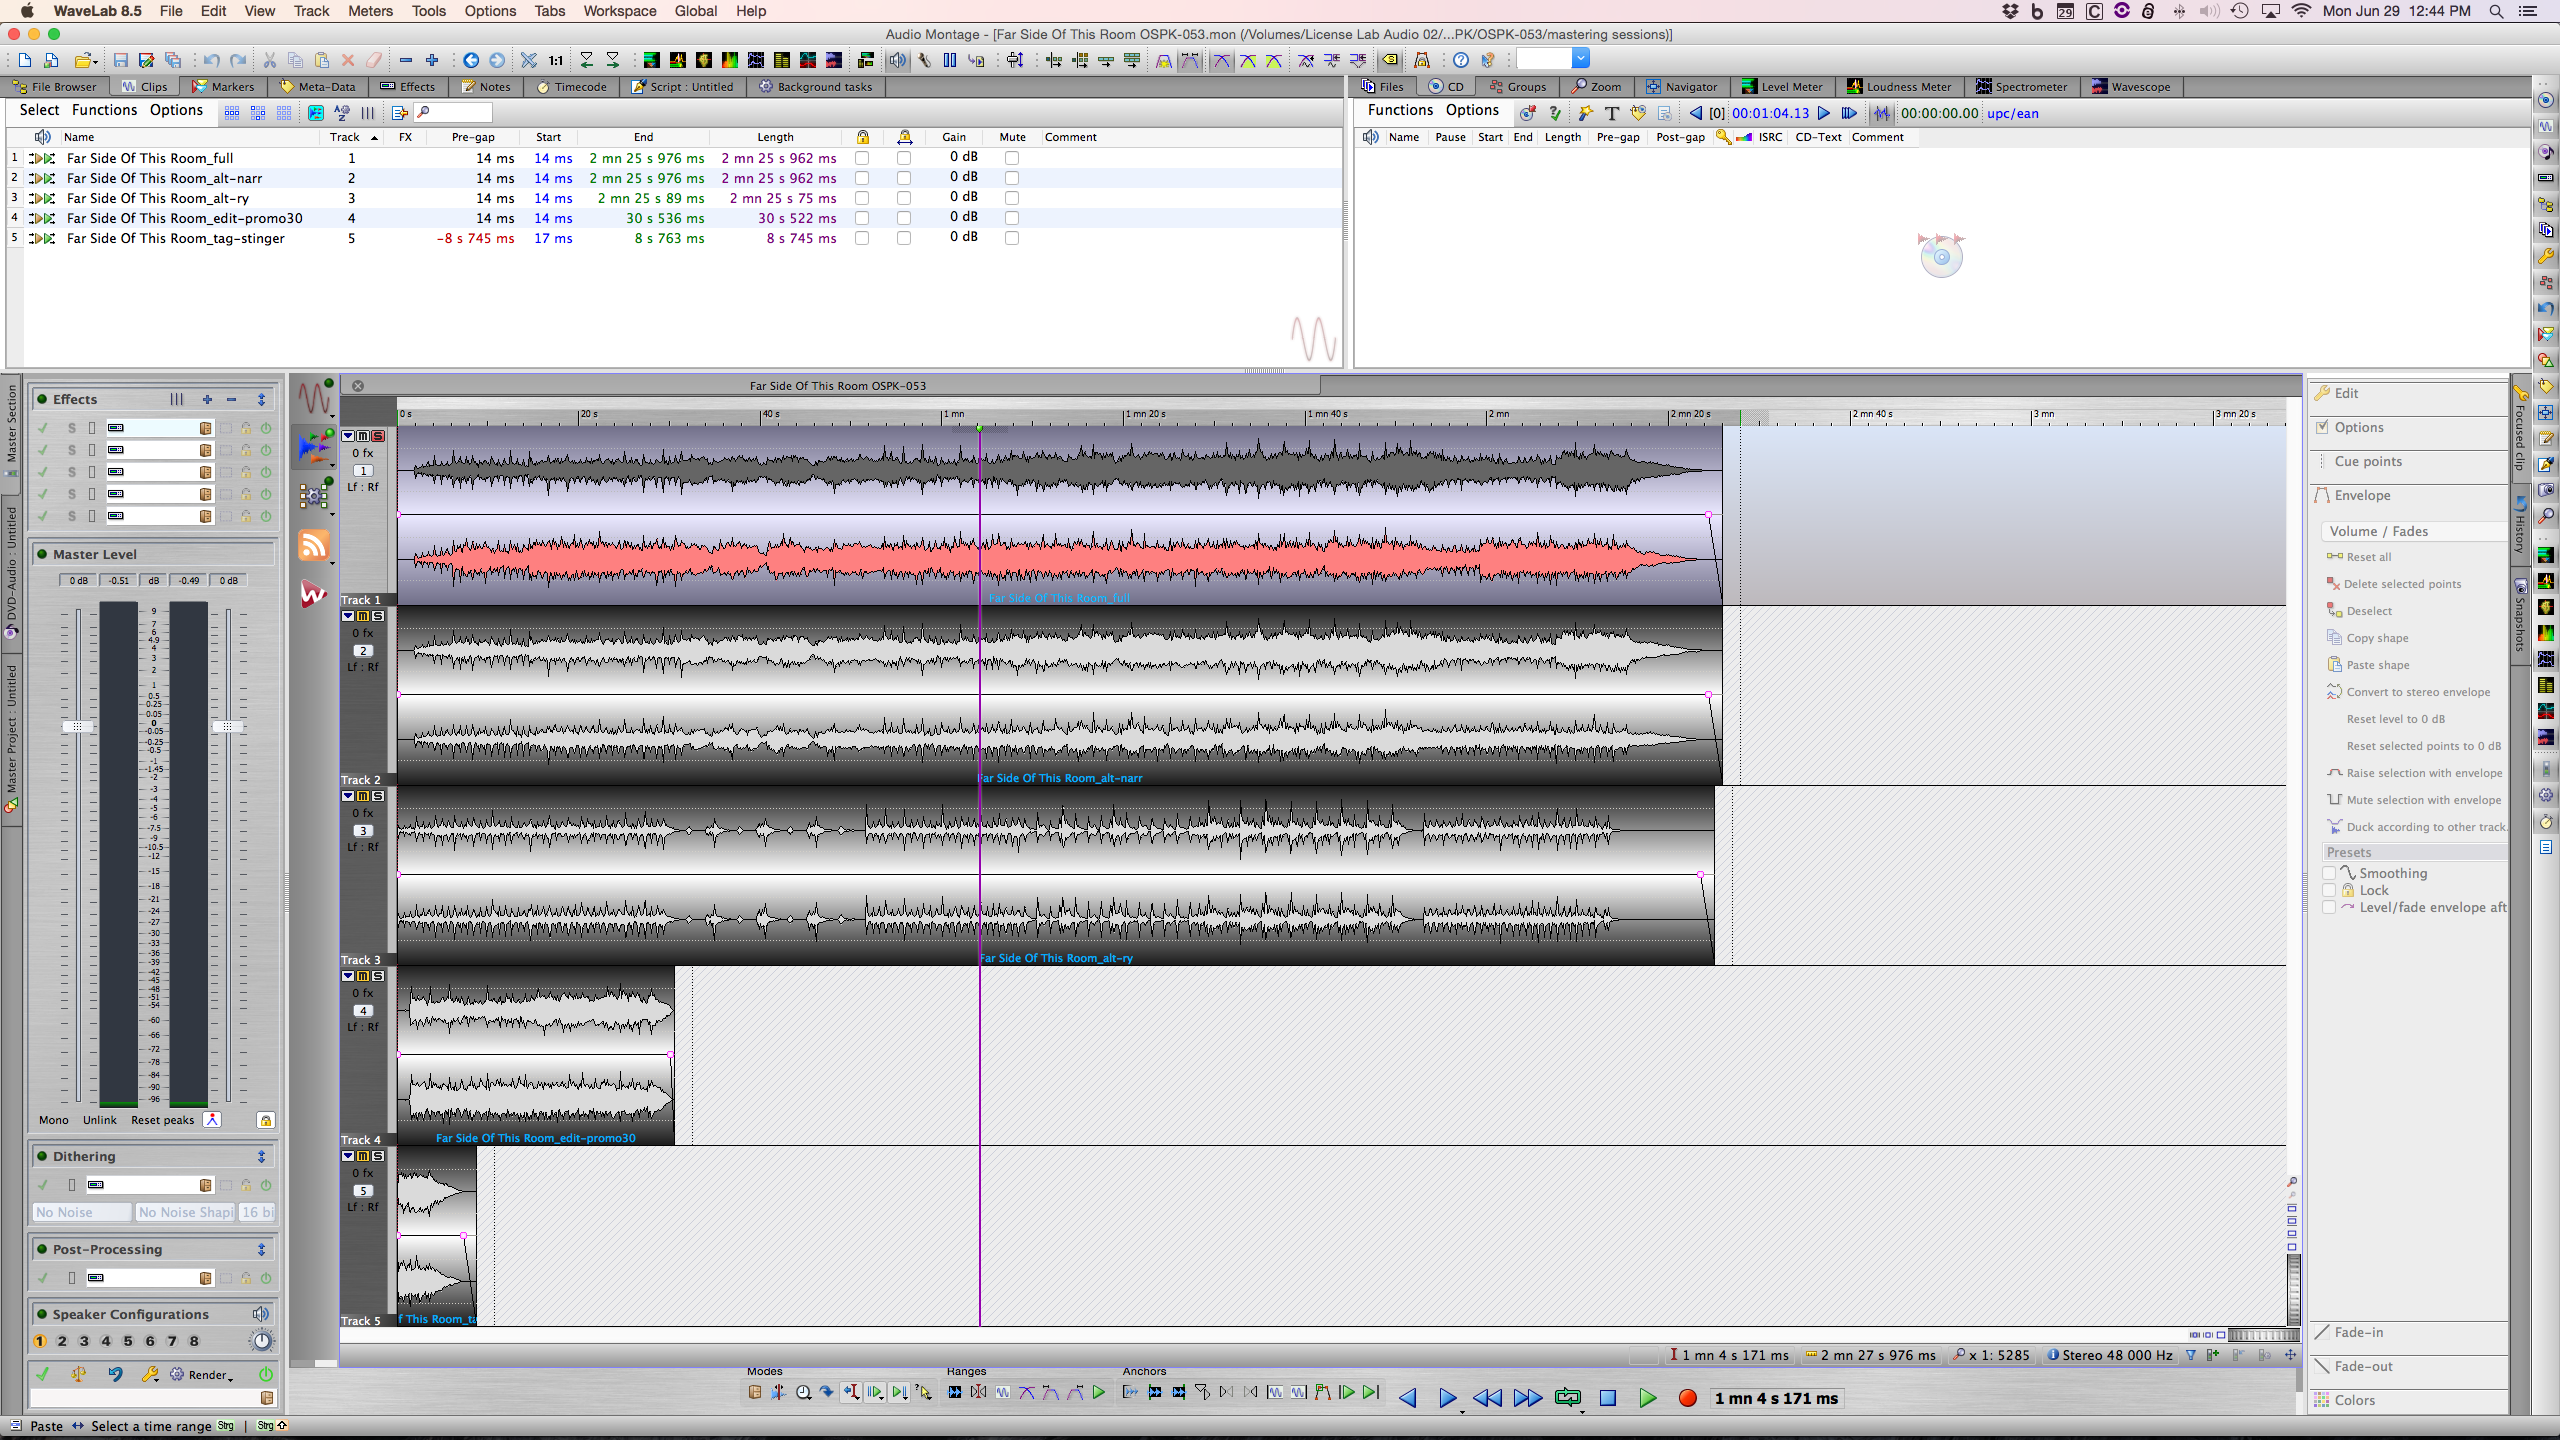Click the speaker icon in Speaker Configurations
2560x1440 pixels.
(261, 1314)
